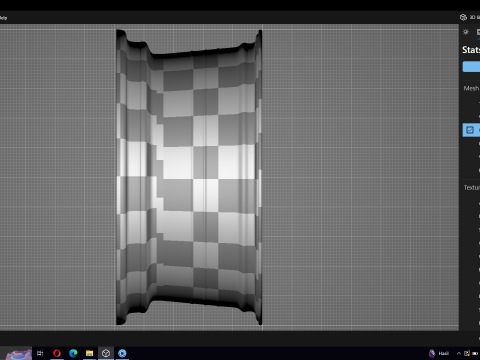The height and width of the screenshot is (360, 480).
Task: Open Opera browser from the taskbar
Action: pyautogui.click(x=57, y=353)
